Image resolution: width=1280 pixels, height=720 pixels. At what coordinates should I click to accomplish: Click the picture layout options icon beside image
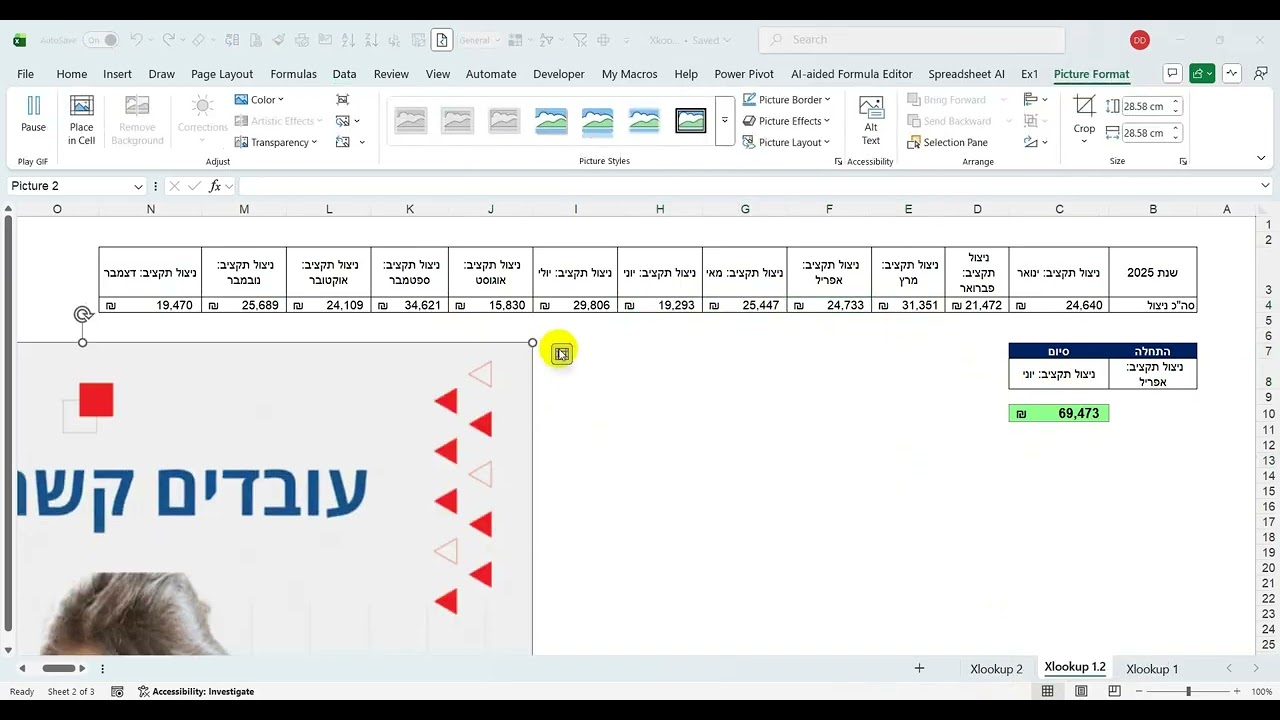pos(562,353)
